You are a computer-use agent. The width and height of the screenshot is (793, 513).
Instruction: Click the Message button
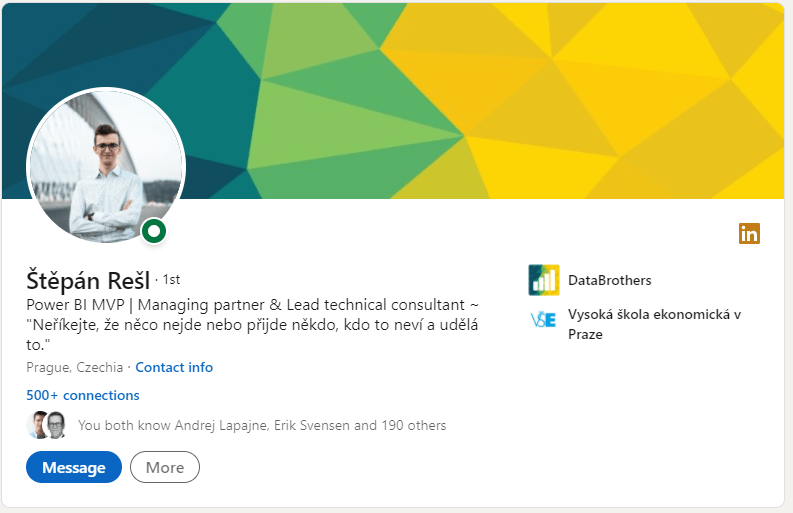(74, 467)
